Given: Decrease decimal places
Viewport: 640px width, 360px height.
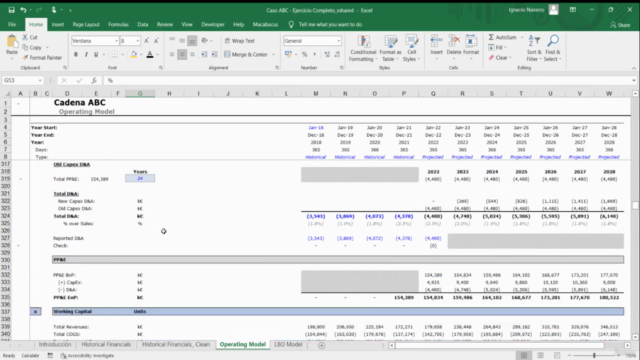Looking at the screenshot, I should tap(337, 54).
